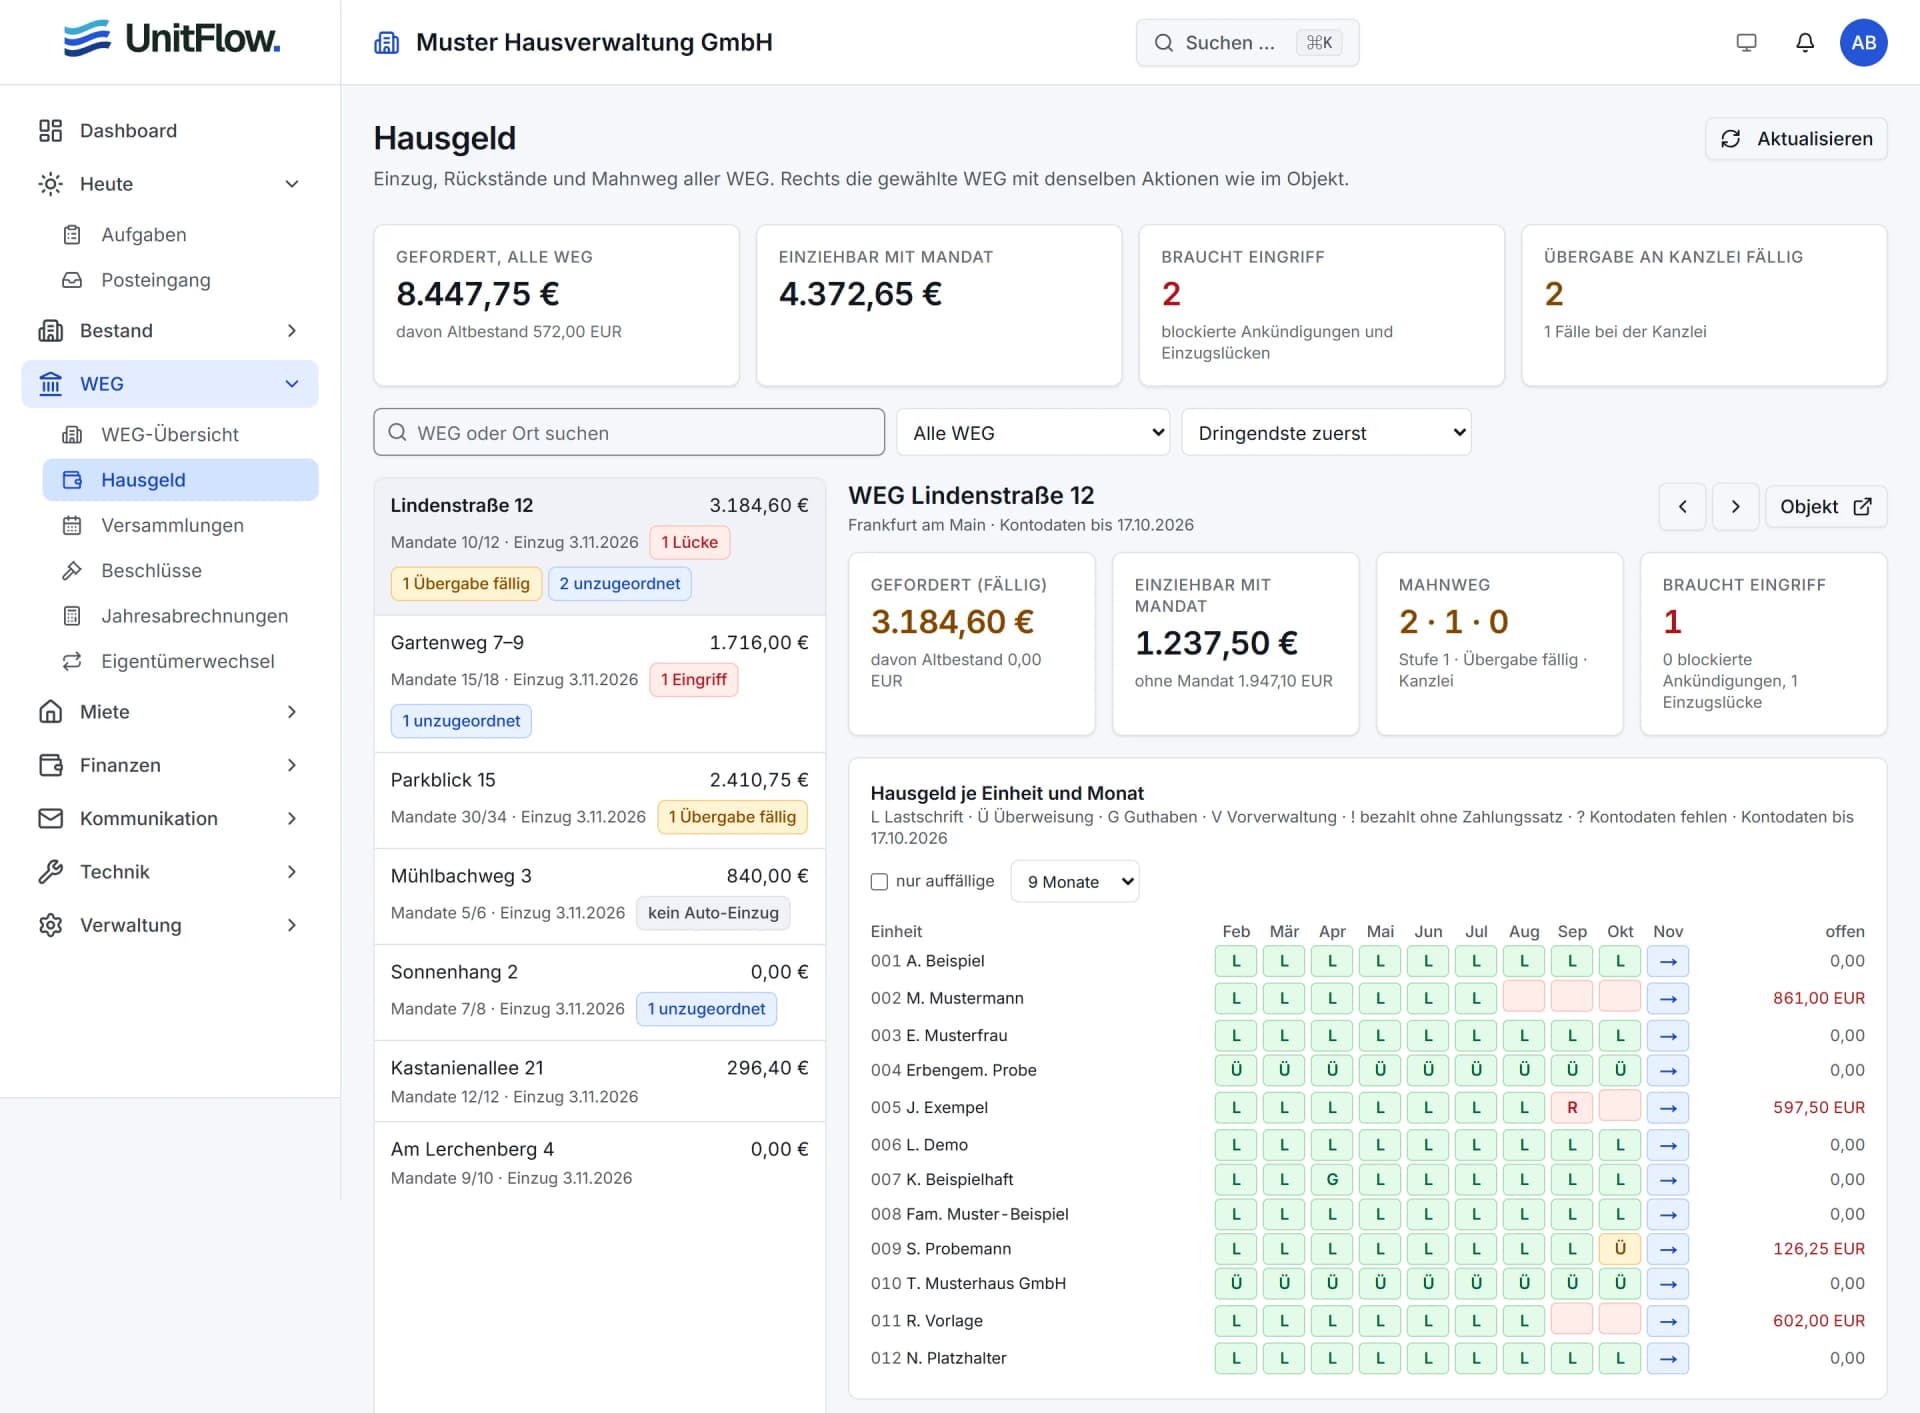This screenshot has width=1920, height=1413.
Task: Click the building icon beside Muster Hausverwaltung
Action: click(x=387, y=43)
